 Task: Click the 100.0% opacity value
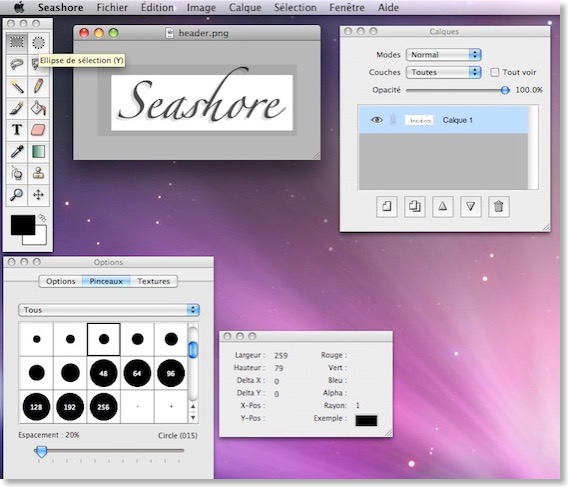click(x=529, y=90)
